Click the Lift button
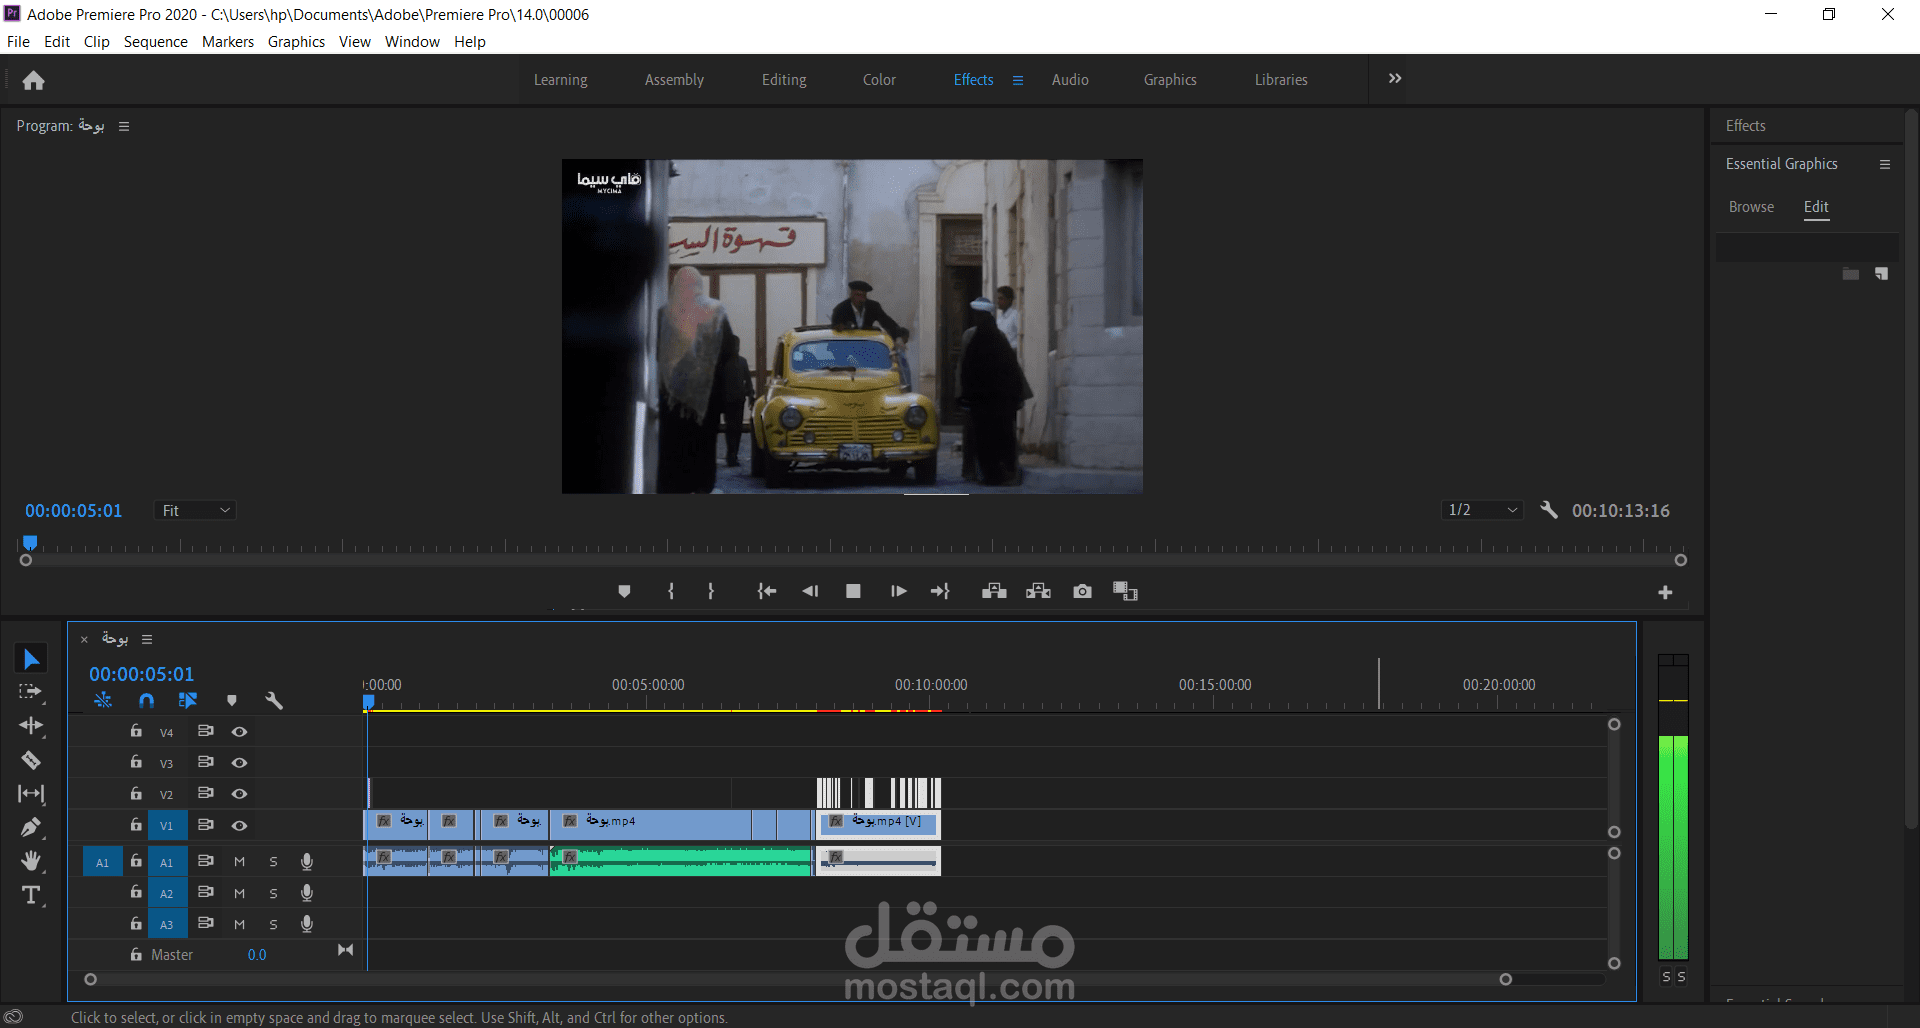The image size is (1920, 1028). pyautogui.click(x=994, y=591)
